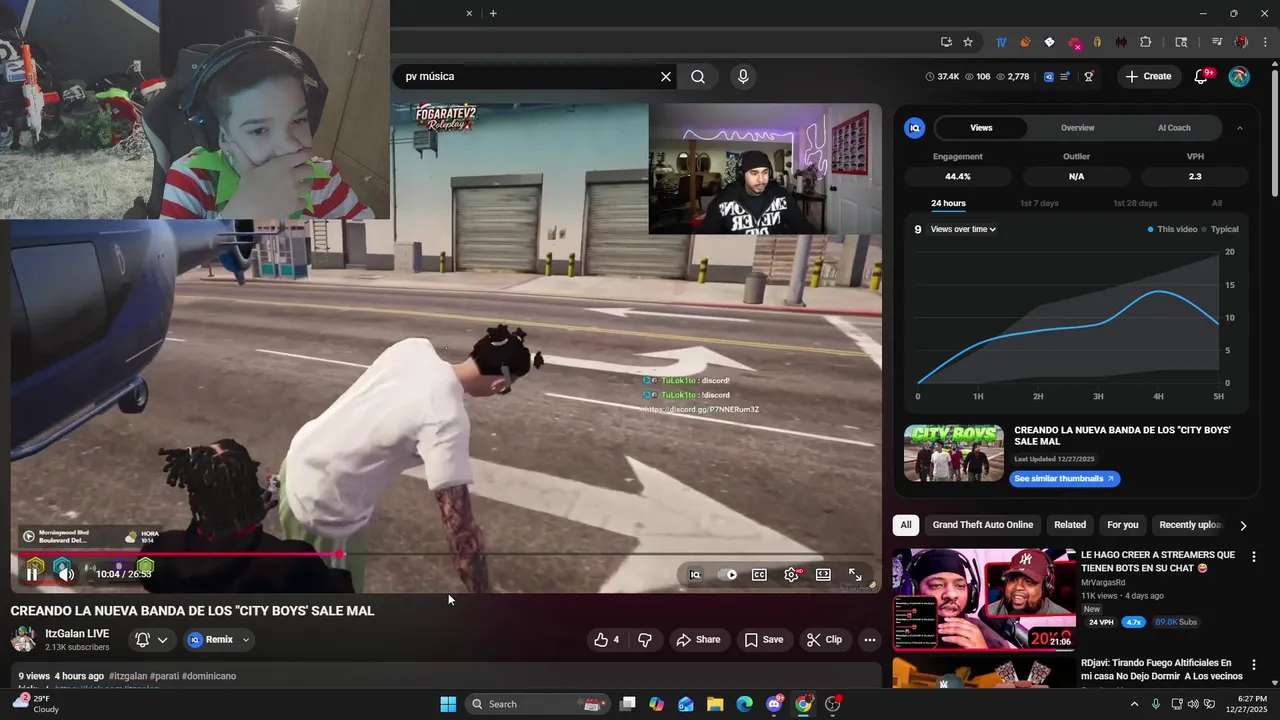This screenshot has width=1280, height=720.
Task: Expand the Remix dropdown arrow
Action: tap(246, 640)
